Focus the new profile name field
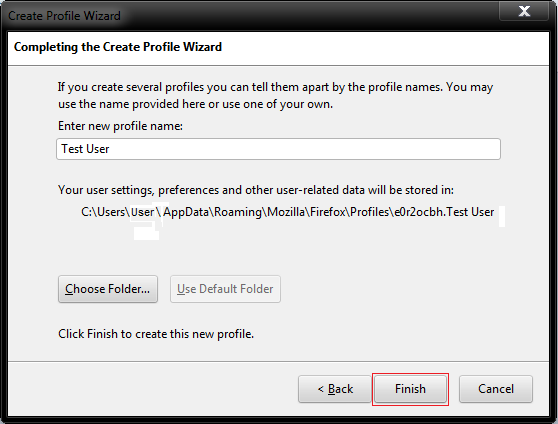 click(x=278, y=149)
